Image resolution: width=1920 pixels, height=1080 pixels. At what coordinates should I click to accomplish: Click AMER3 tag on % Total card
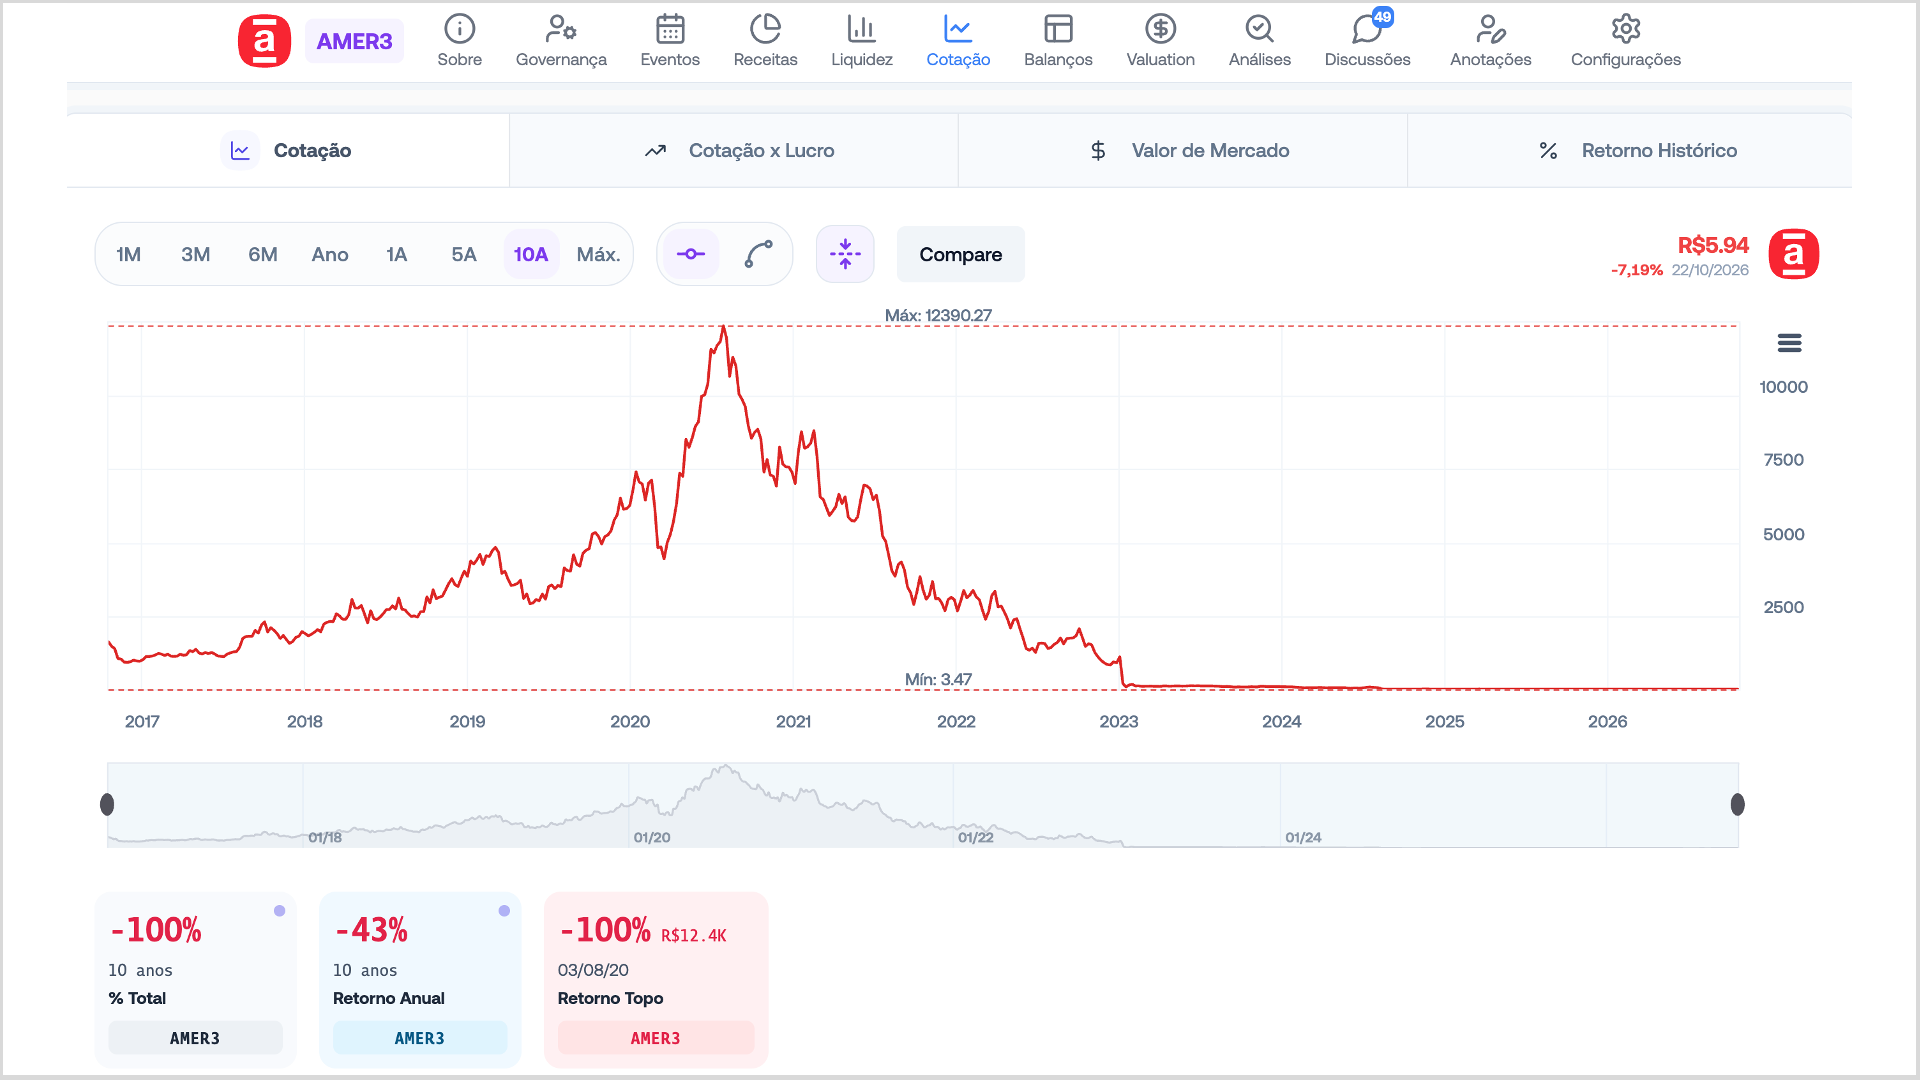[x=195, y=1038]
